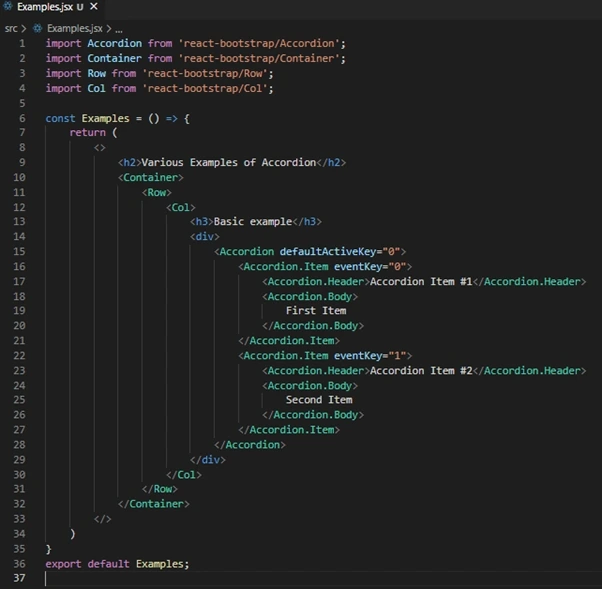Screen dimensions: 602x589
Task: Click eventKey="0" attribute on line 16
Action: (370, 266)
